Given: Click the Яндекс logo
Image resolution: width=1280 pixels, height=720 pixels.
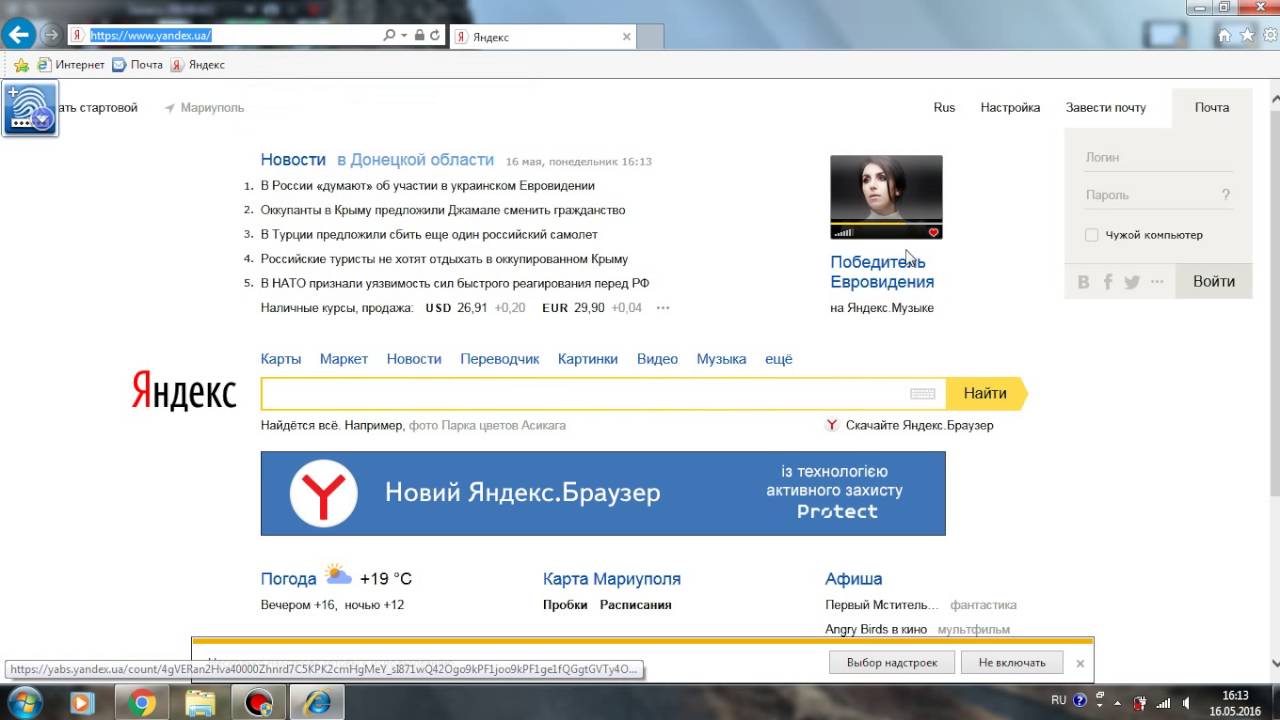Looking at the screenshot, I should 184,391.
